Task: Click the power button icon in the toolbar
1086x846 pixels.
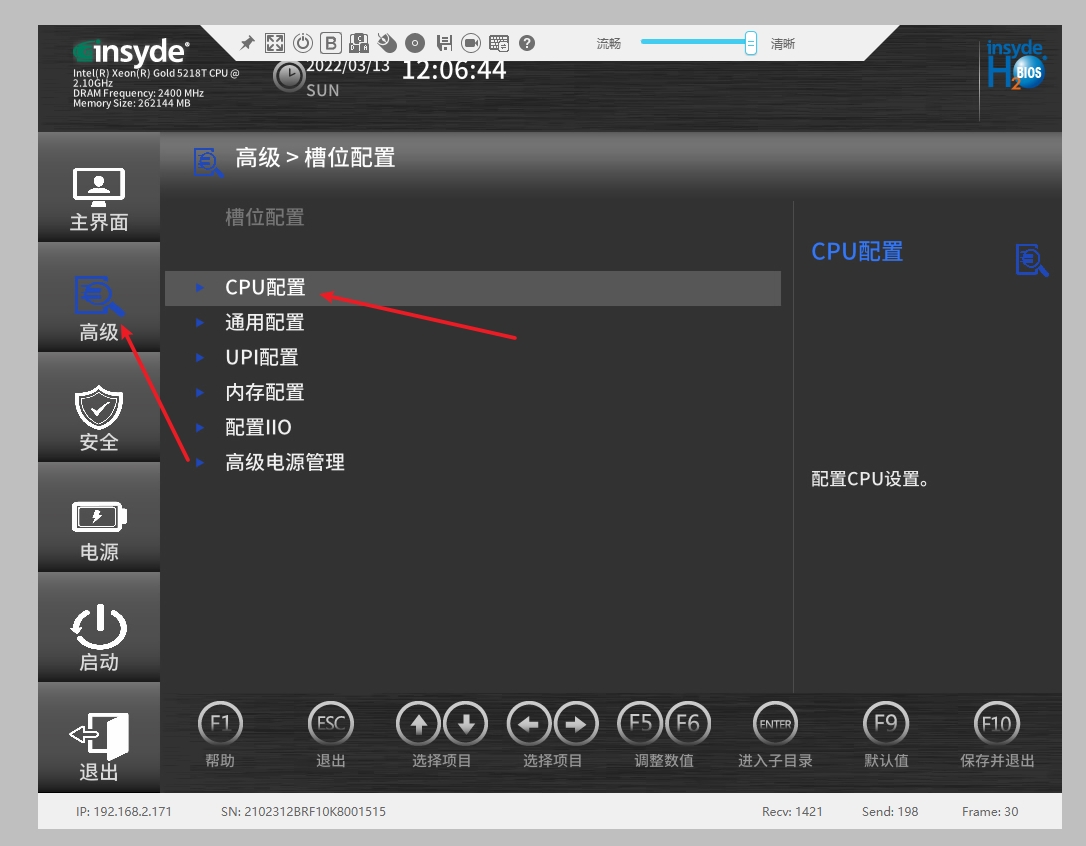Action: pos(303,43)
